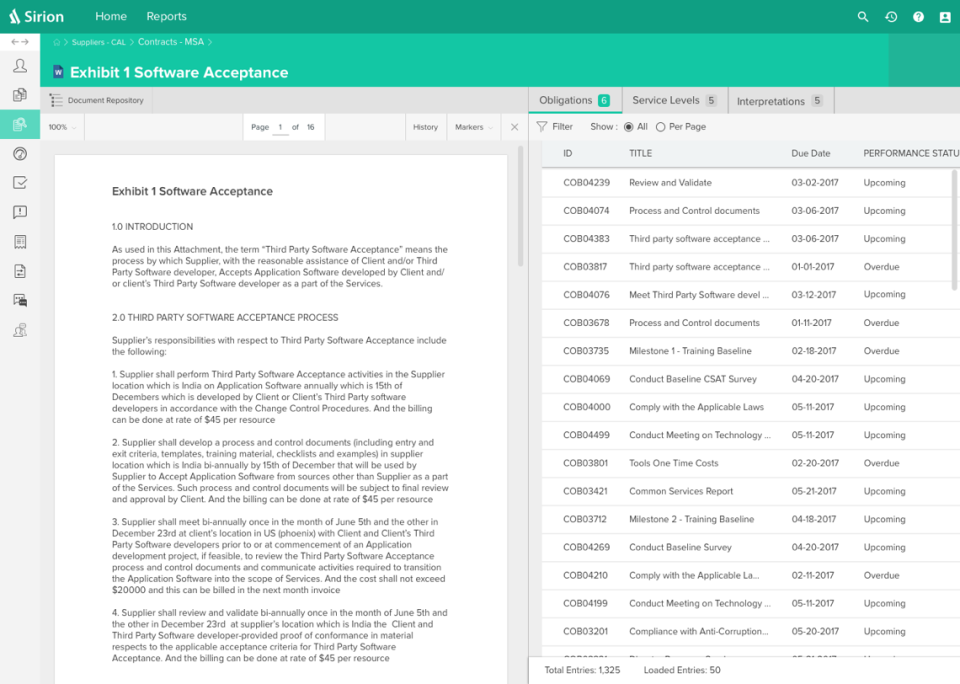Click the History button in document toolbar

pos(425,127)
